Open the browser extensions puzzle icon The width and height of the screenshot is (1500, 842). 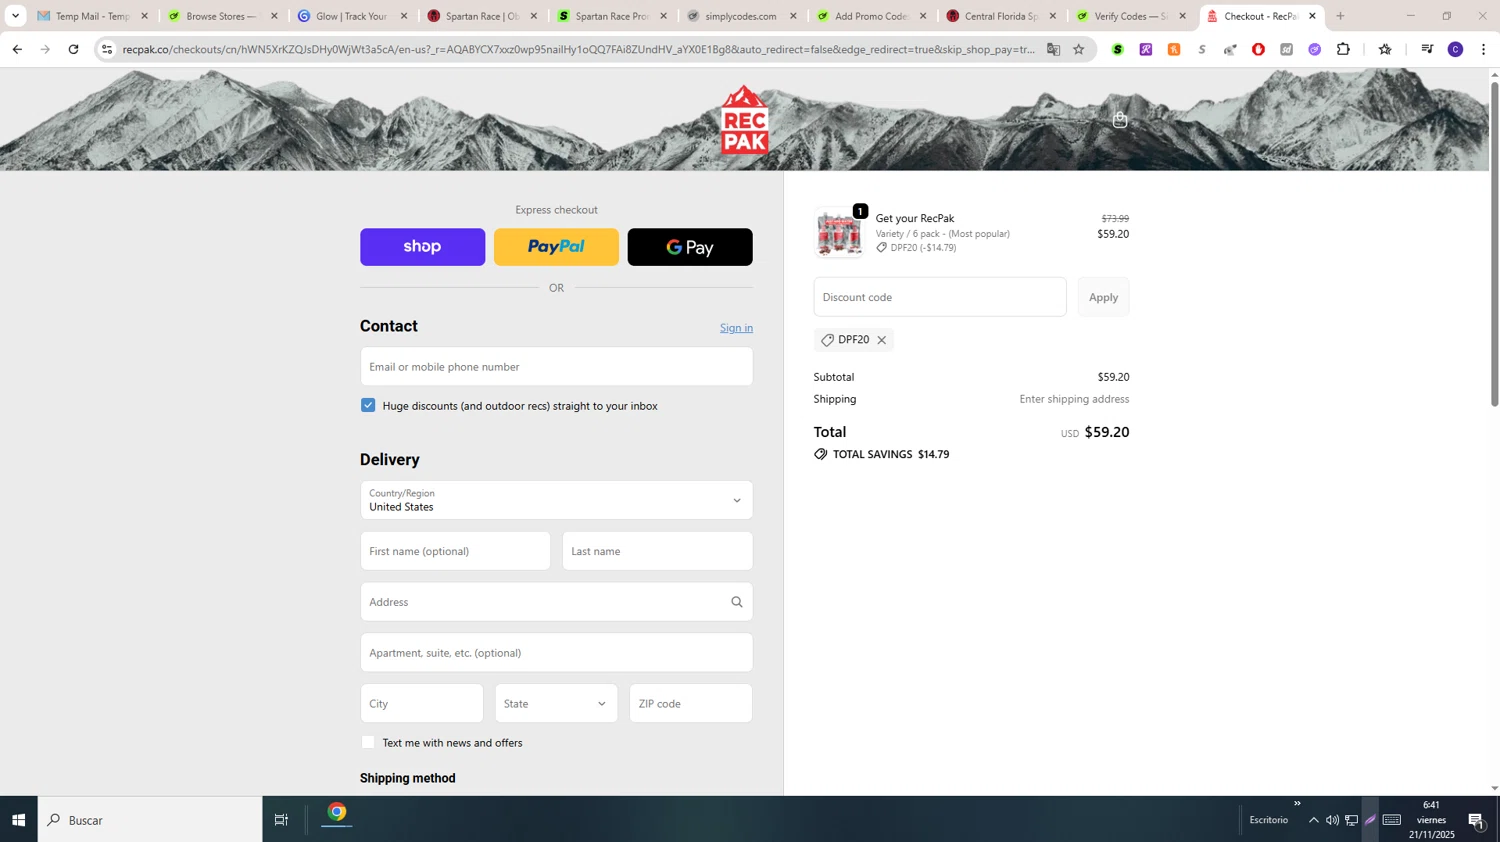coord(1343,49)
